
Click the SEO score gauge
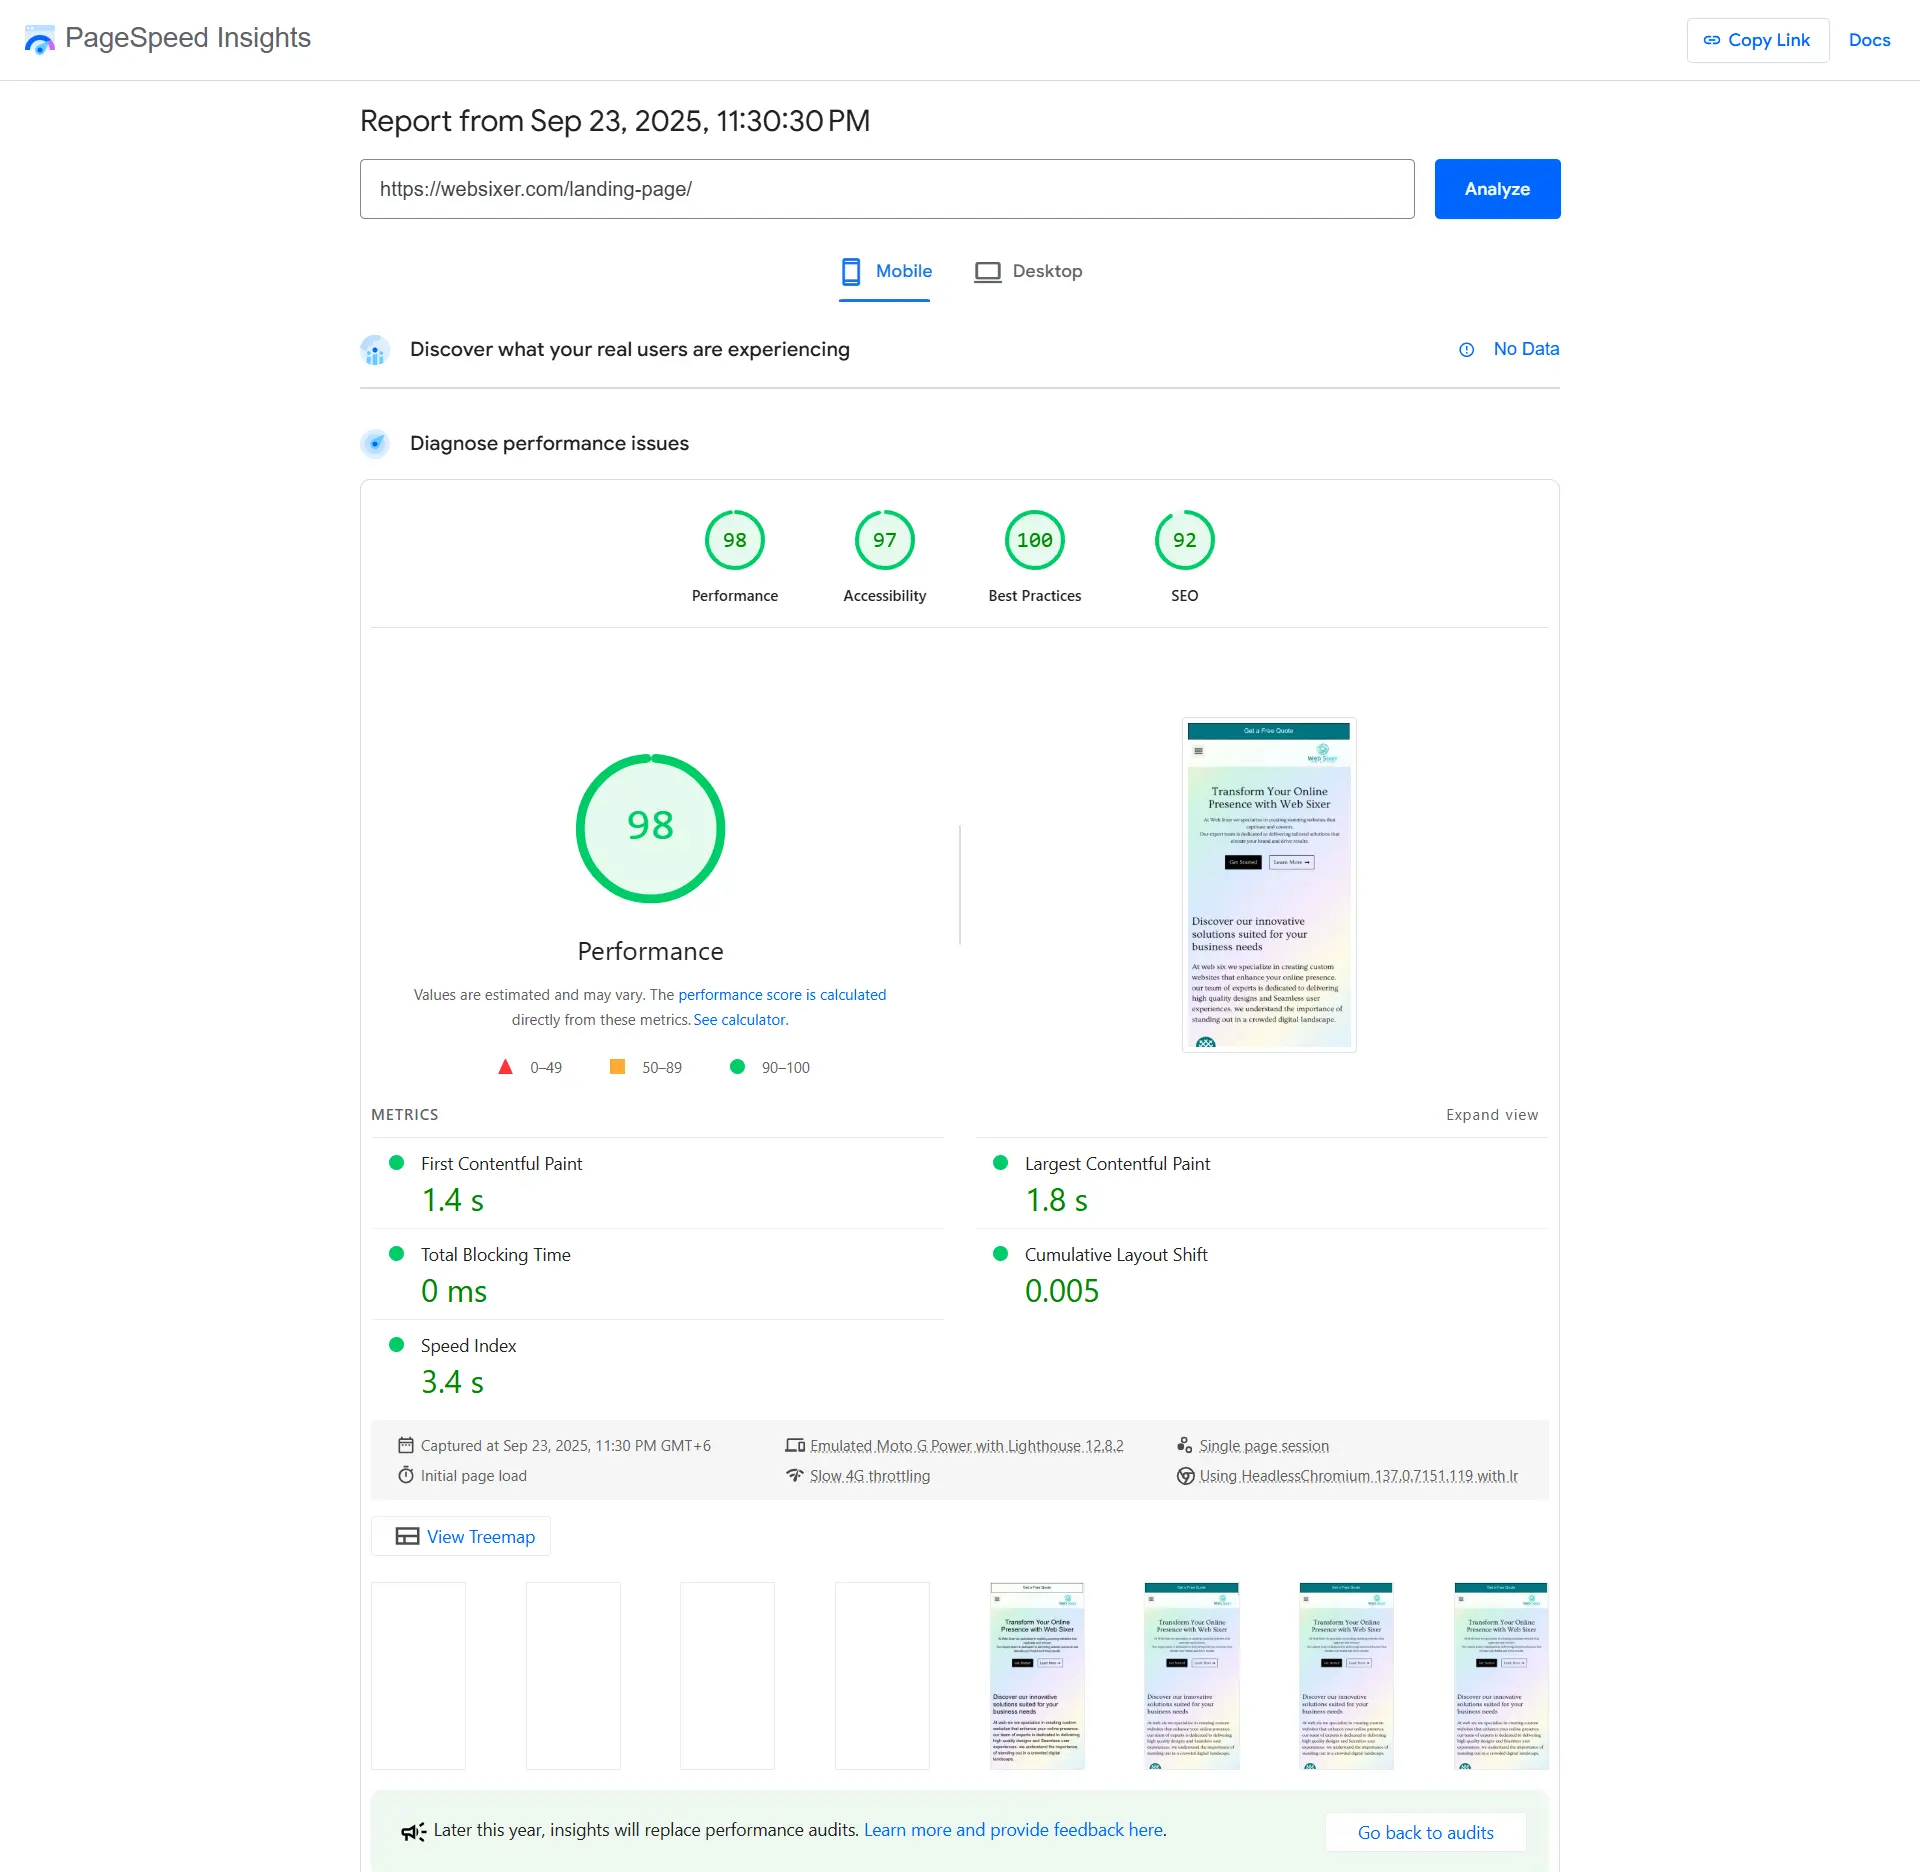[1184, 541]
